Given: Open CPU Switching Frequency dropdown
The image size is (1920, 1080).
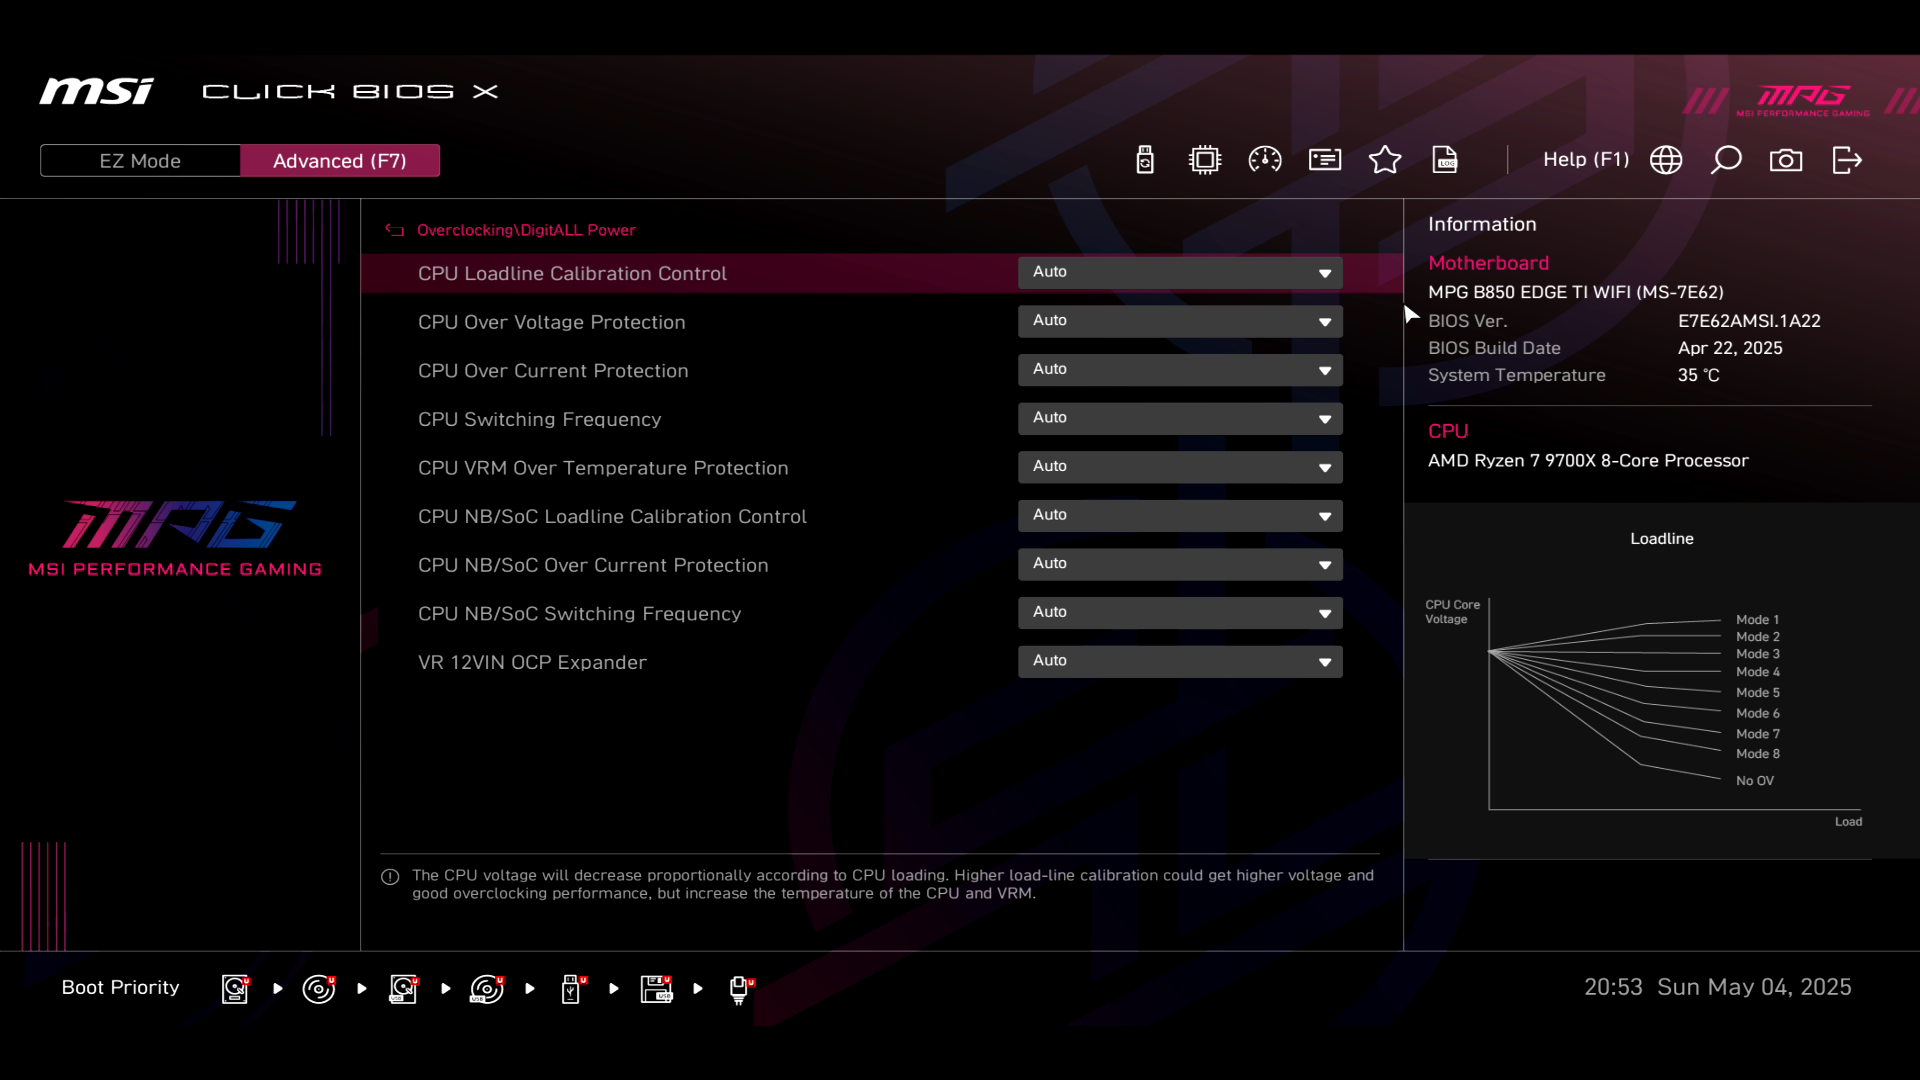Looking at the screenshot, I should coord(1180,418).
